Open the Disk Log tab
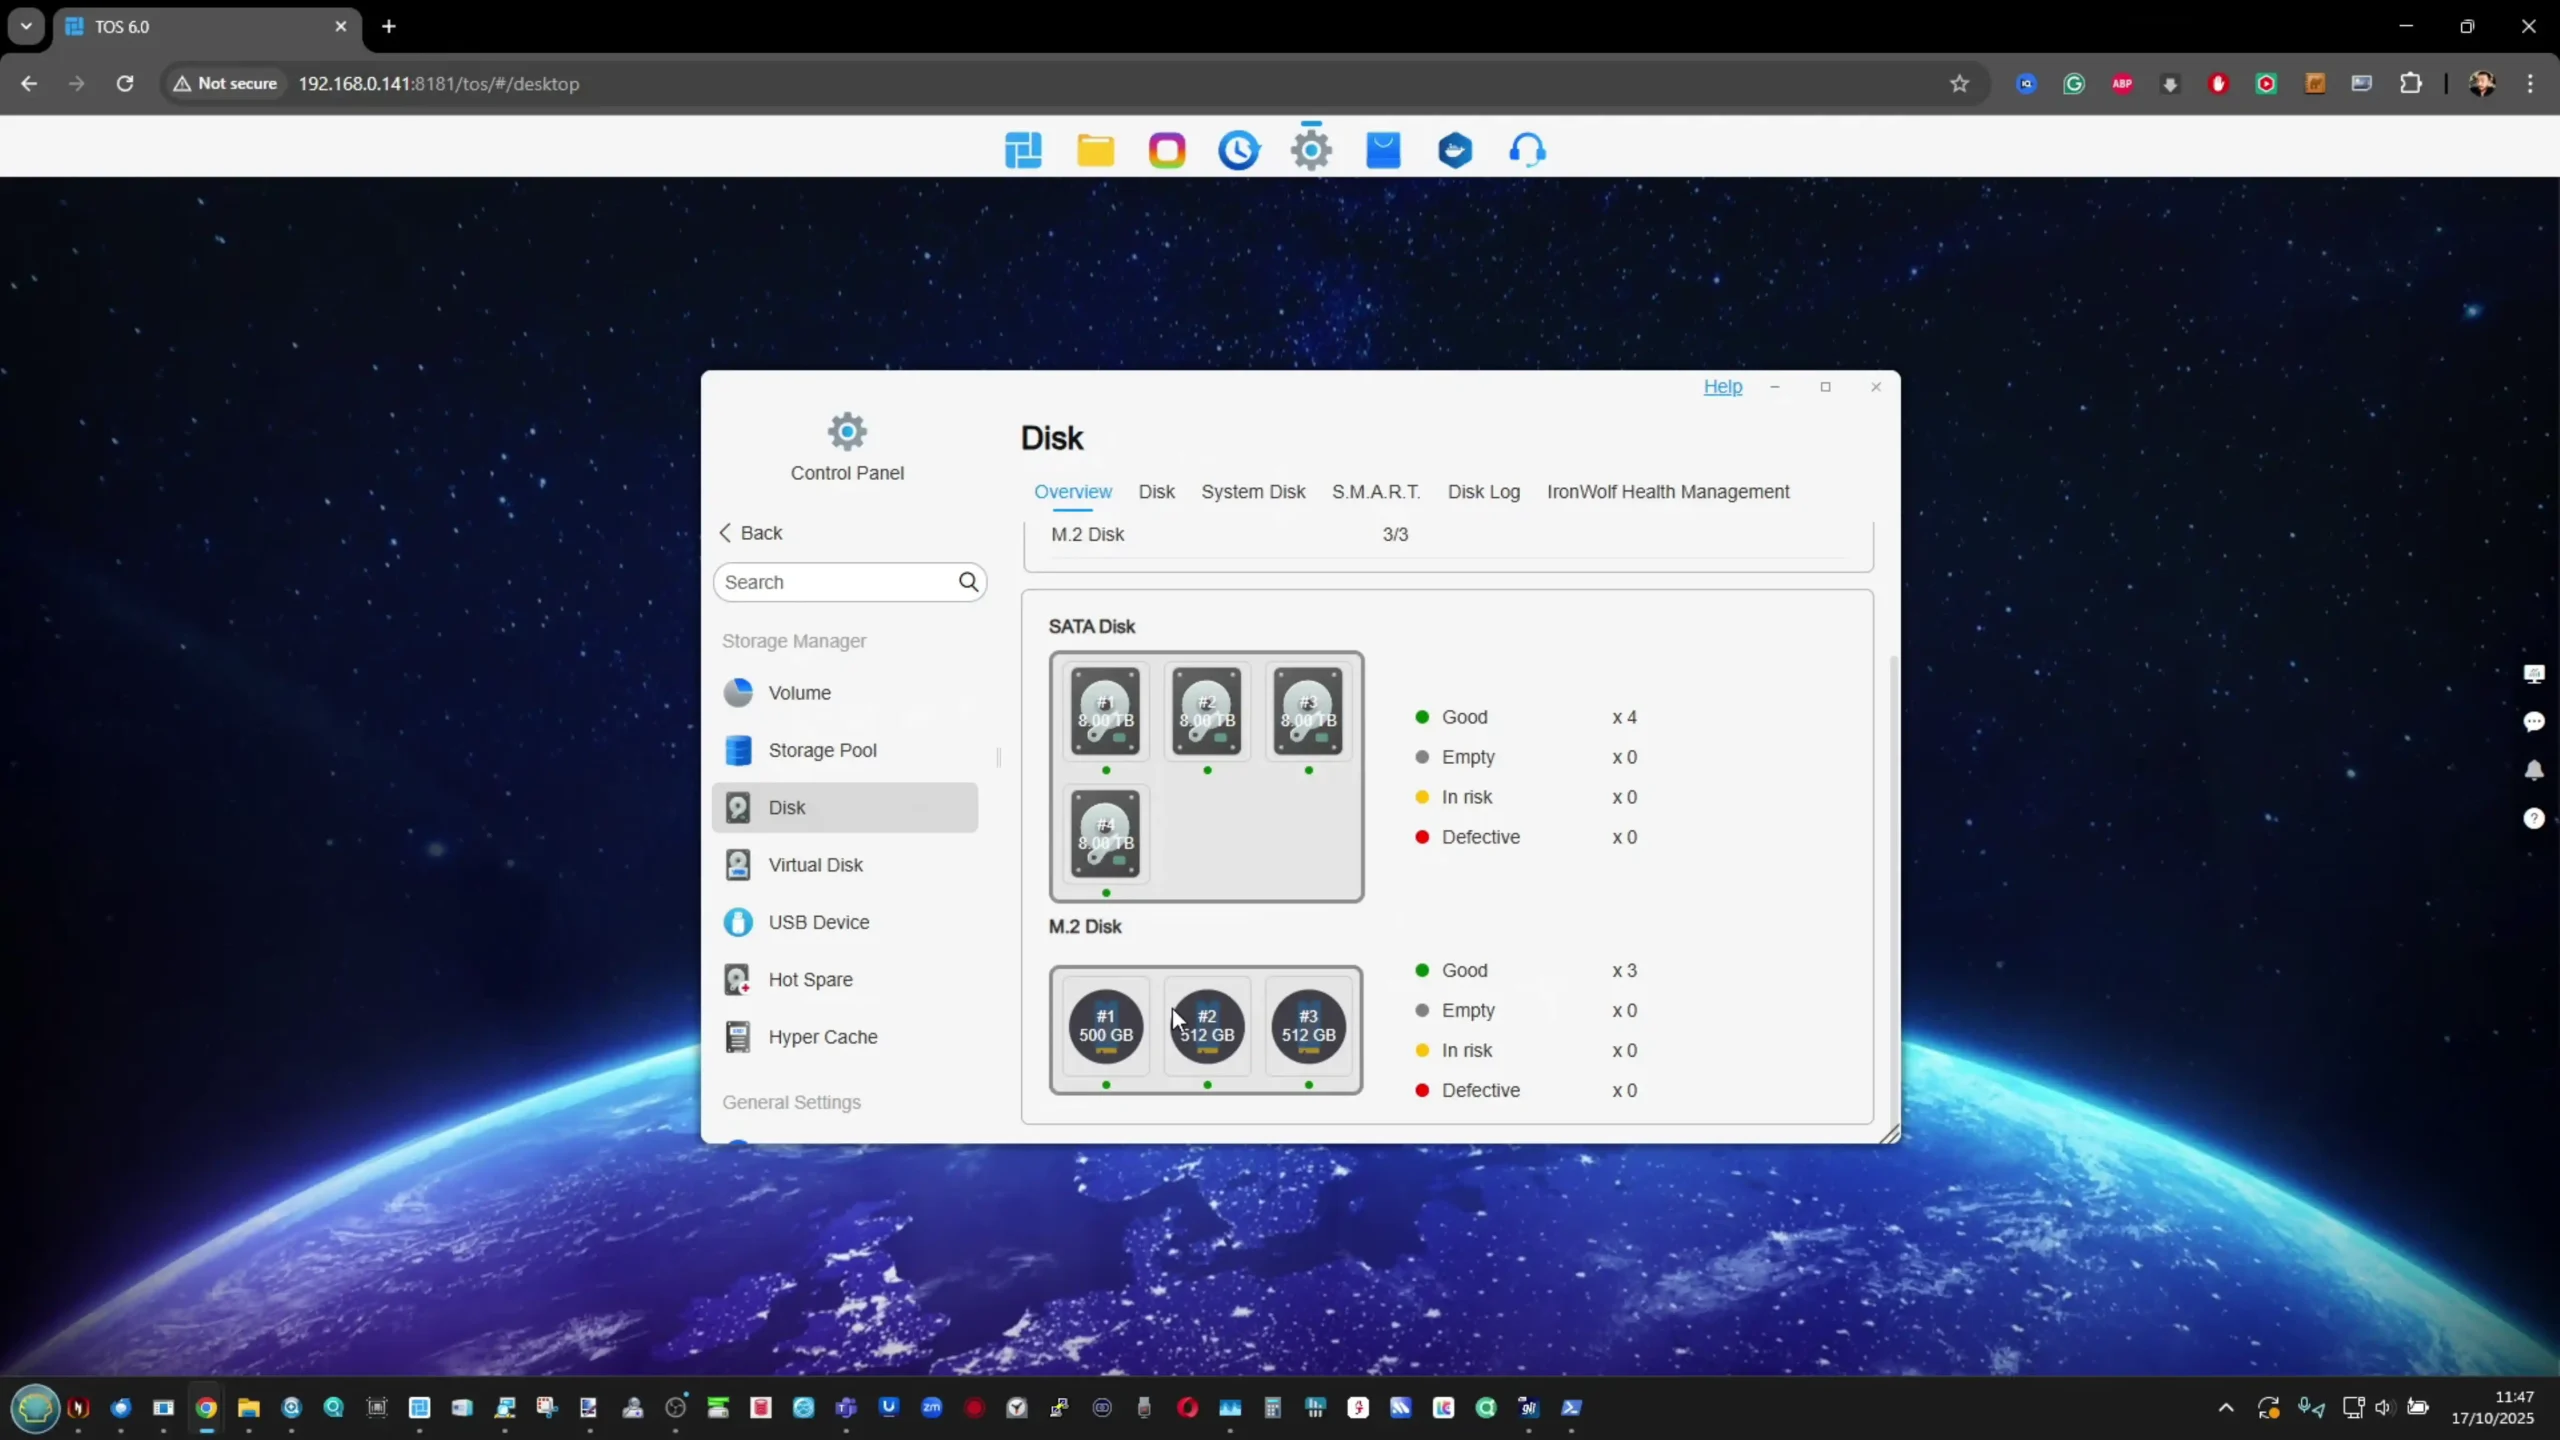Screen dimensions: 2560x1440 [1483, 492]
